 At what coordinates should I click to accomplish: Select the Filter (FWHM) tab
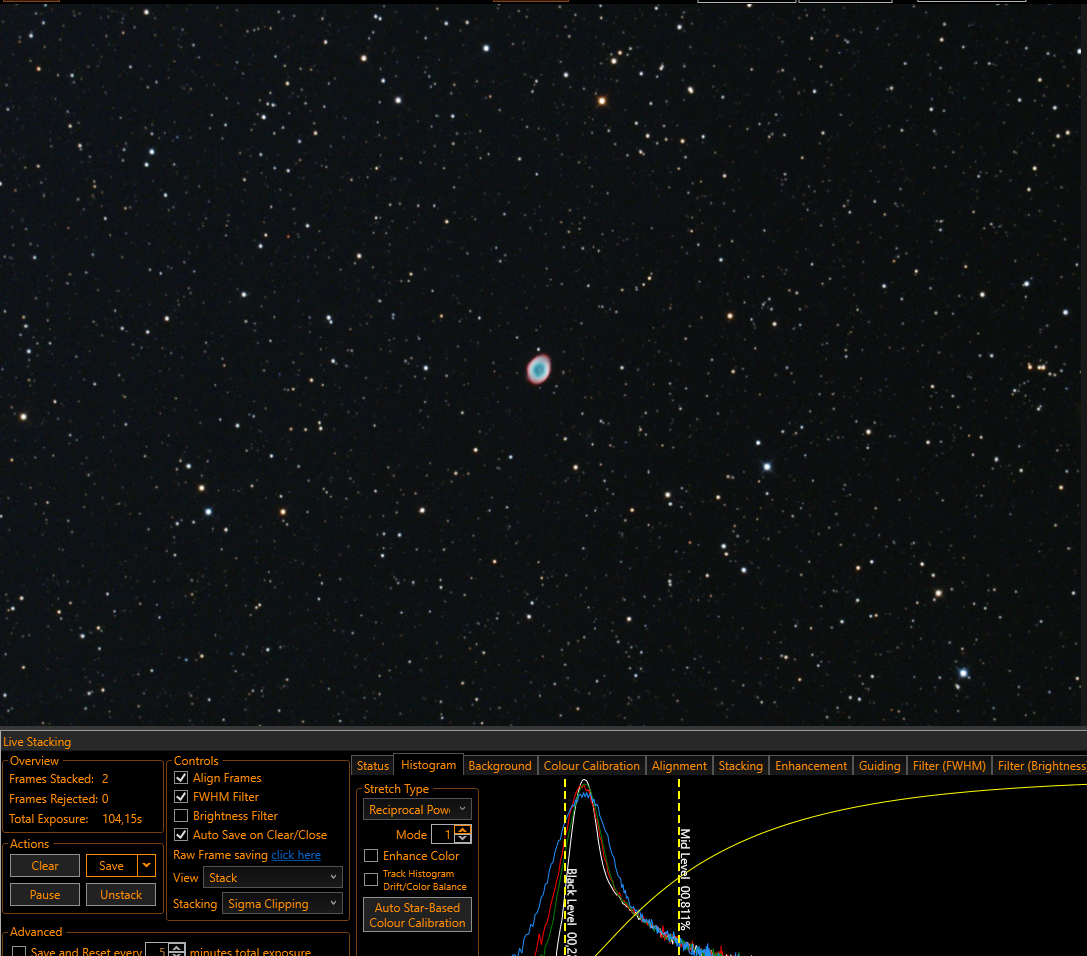949,765
